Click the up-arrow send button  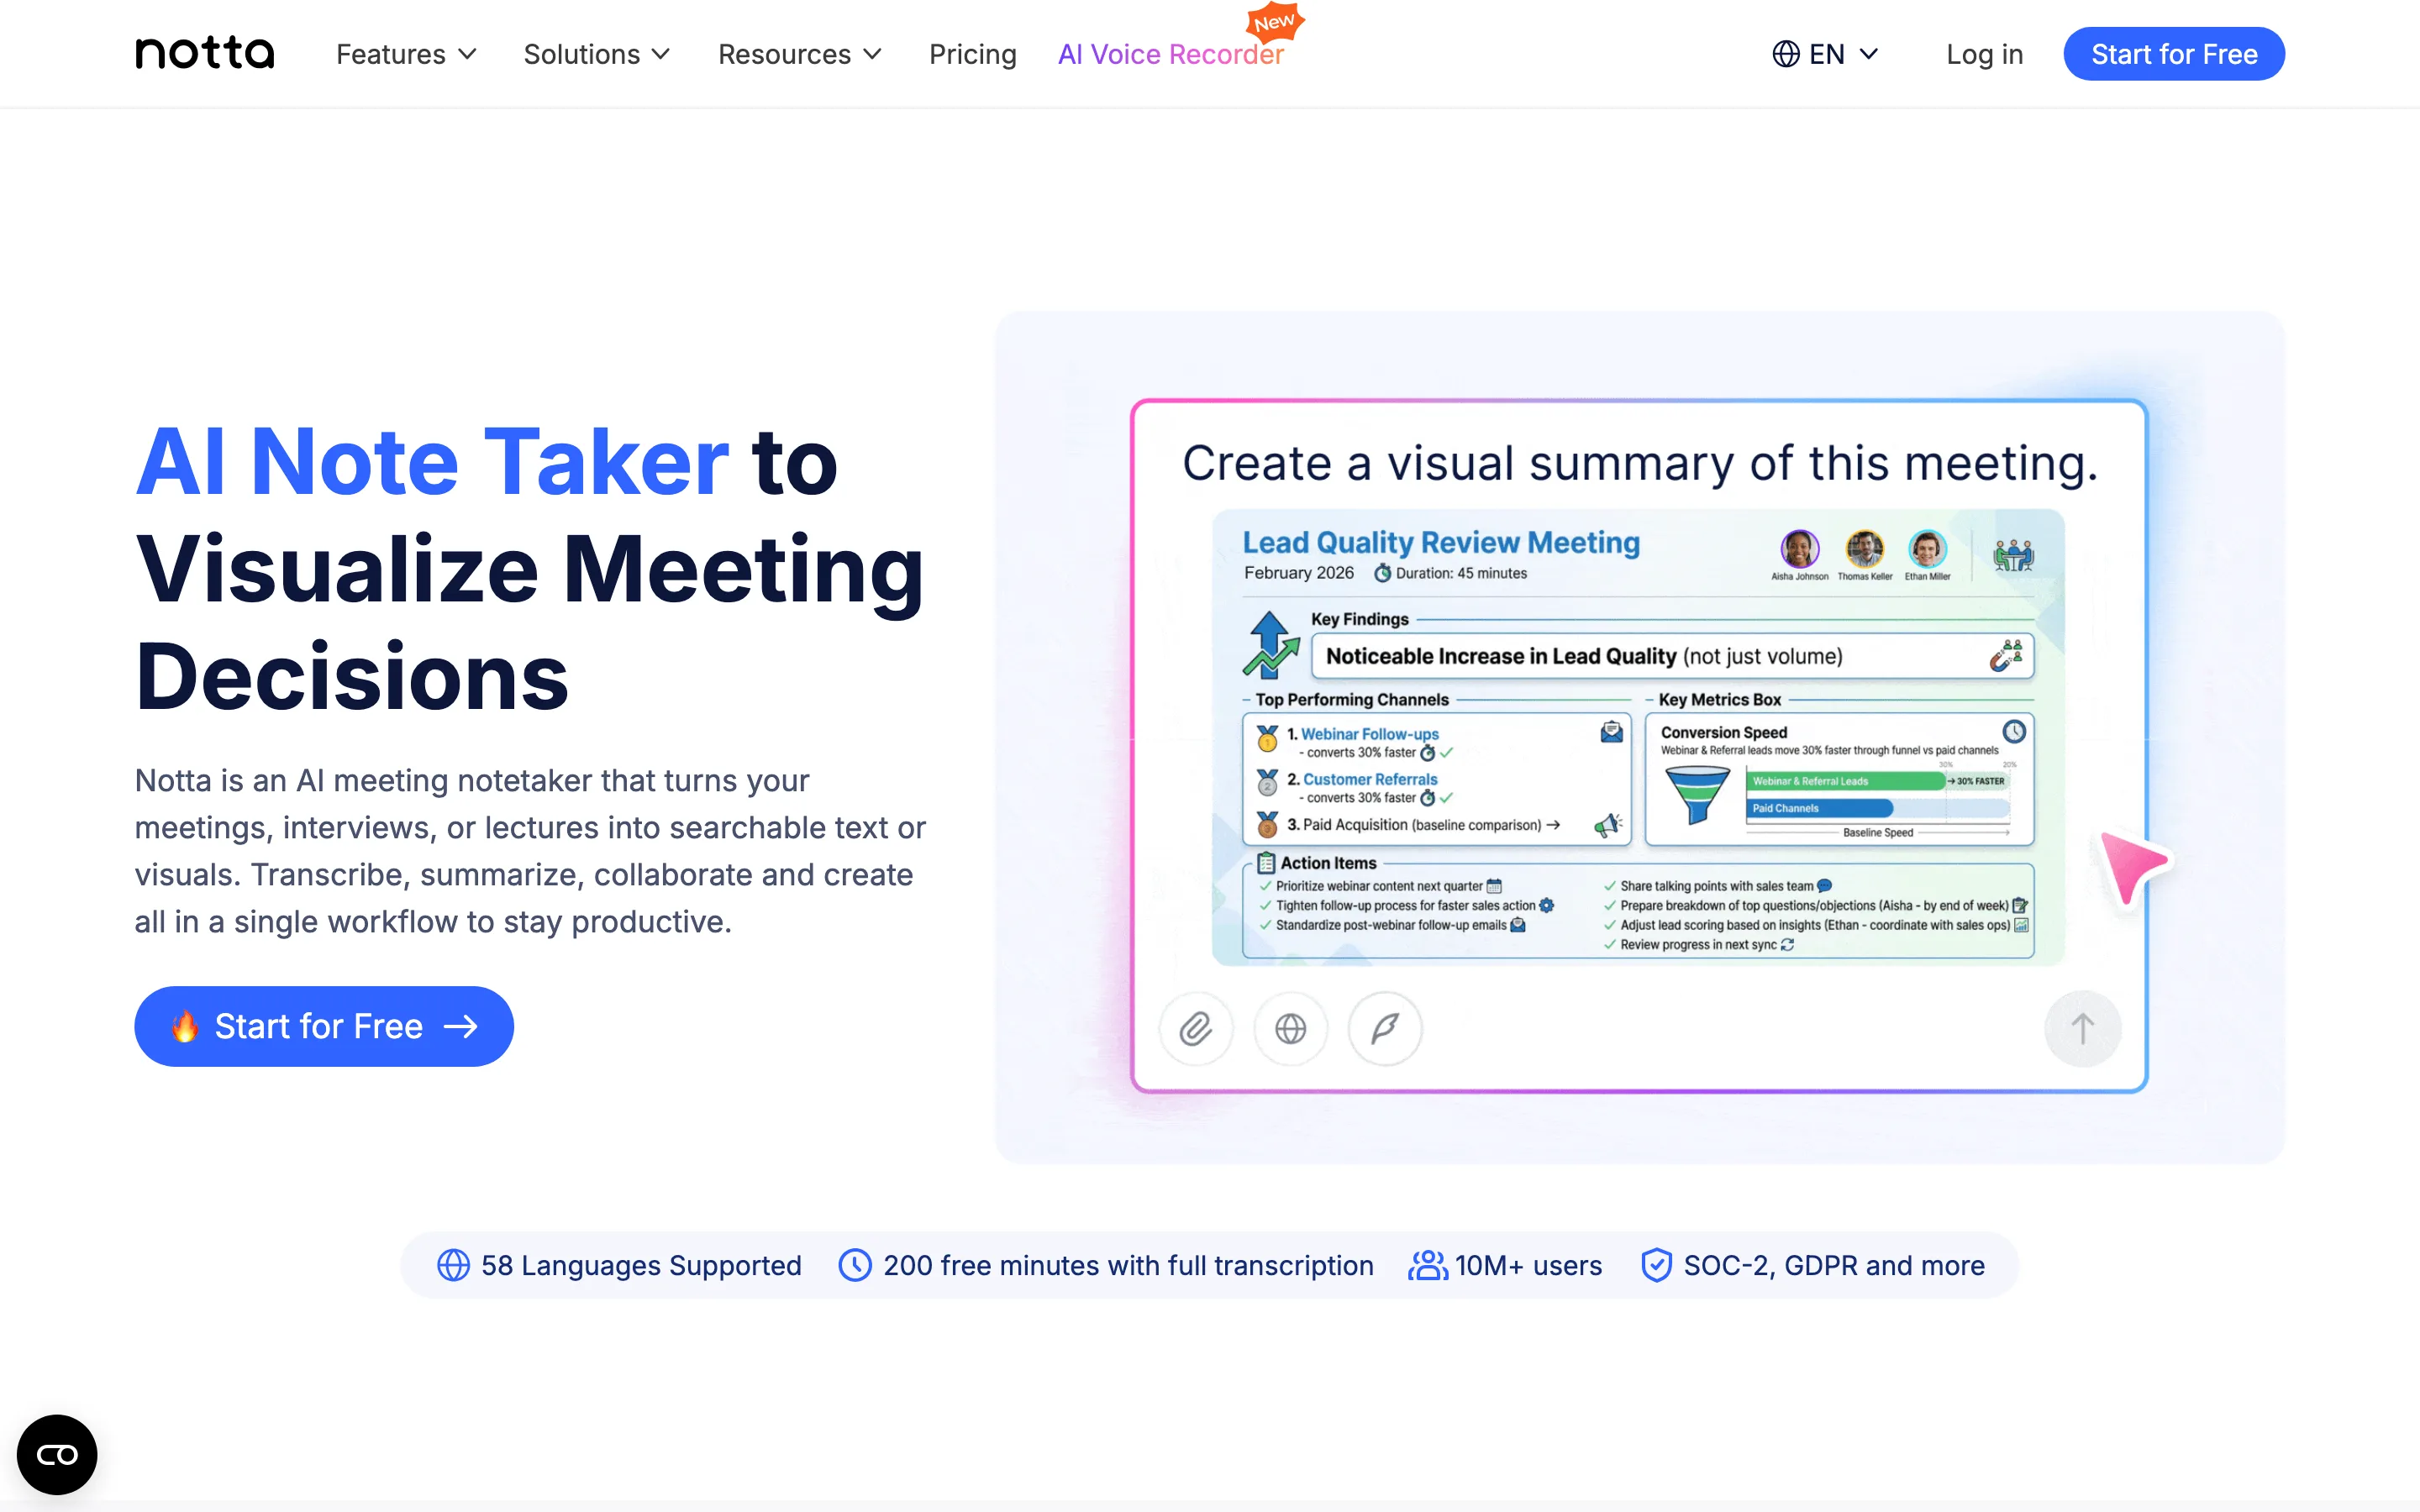point(2083,1028)
